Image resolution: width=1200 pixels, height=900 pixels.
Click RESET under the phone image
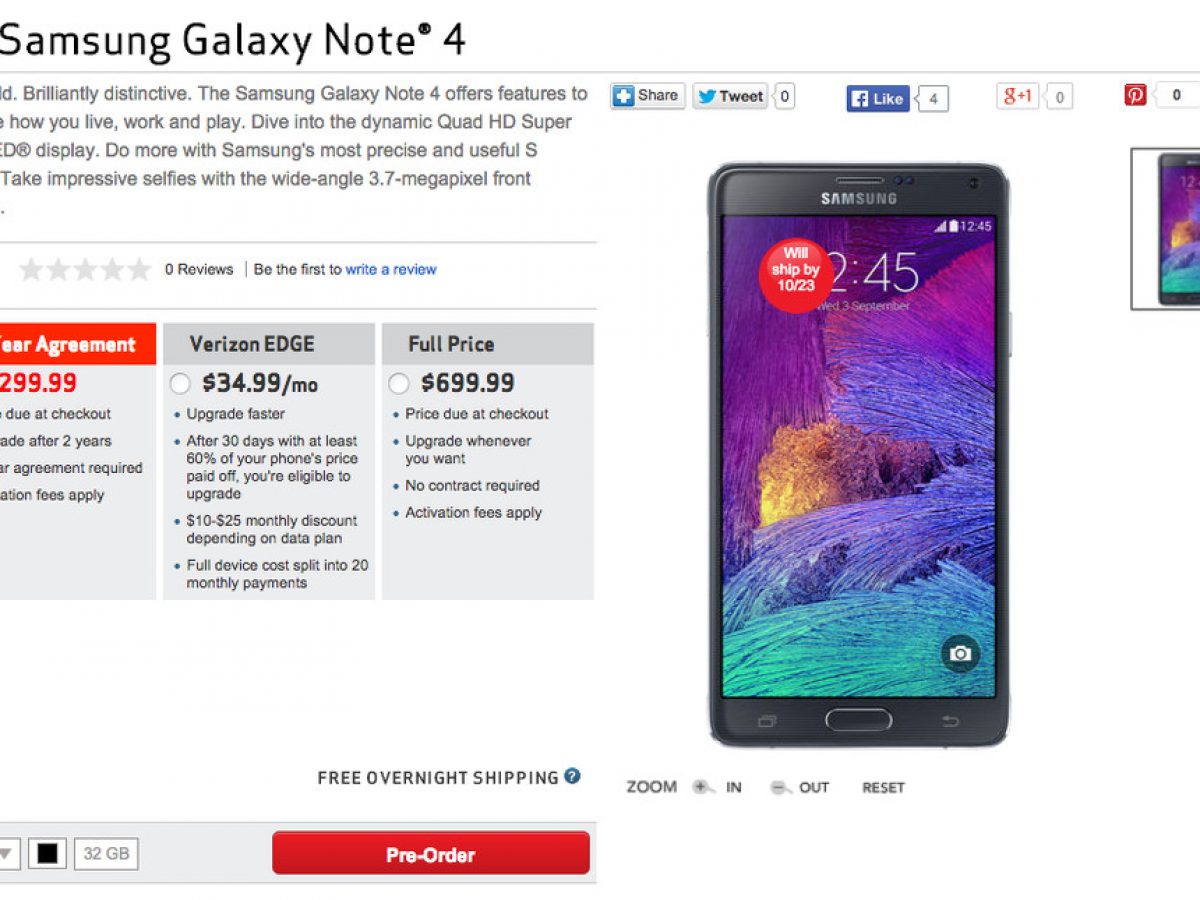click(883, 788)
